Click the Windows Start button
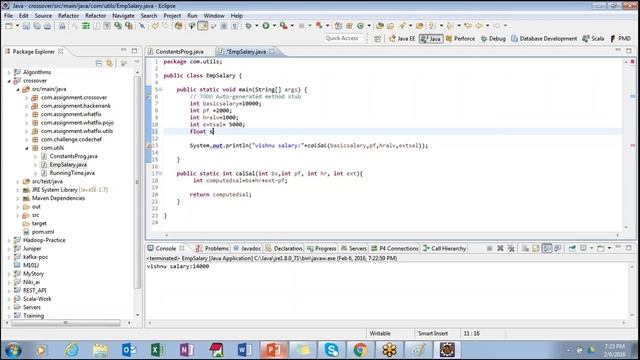Viewport: 640px width, 360px height. [x=13, y=350]
